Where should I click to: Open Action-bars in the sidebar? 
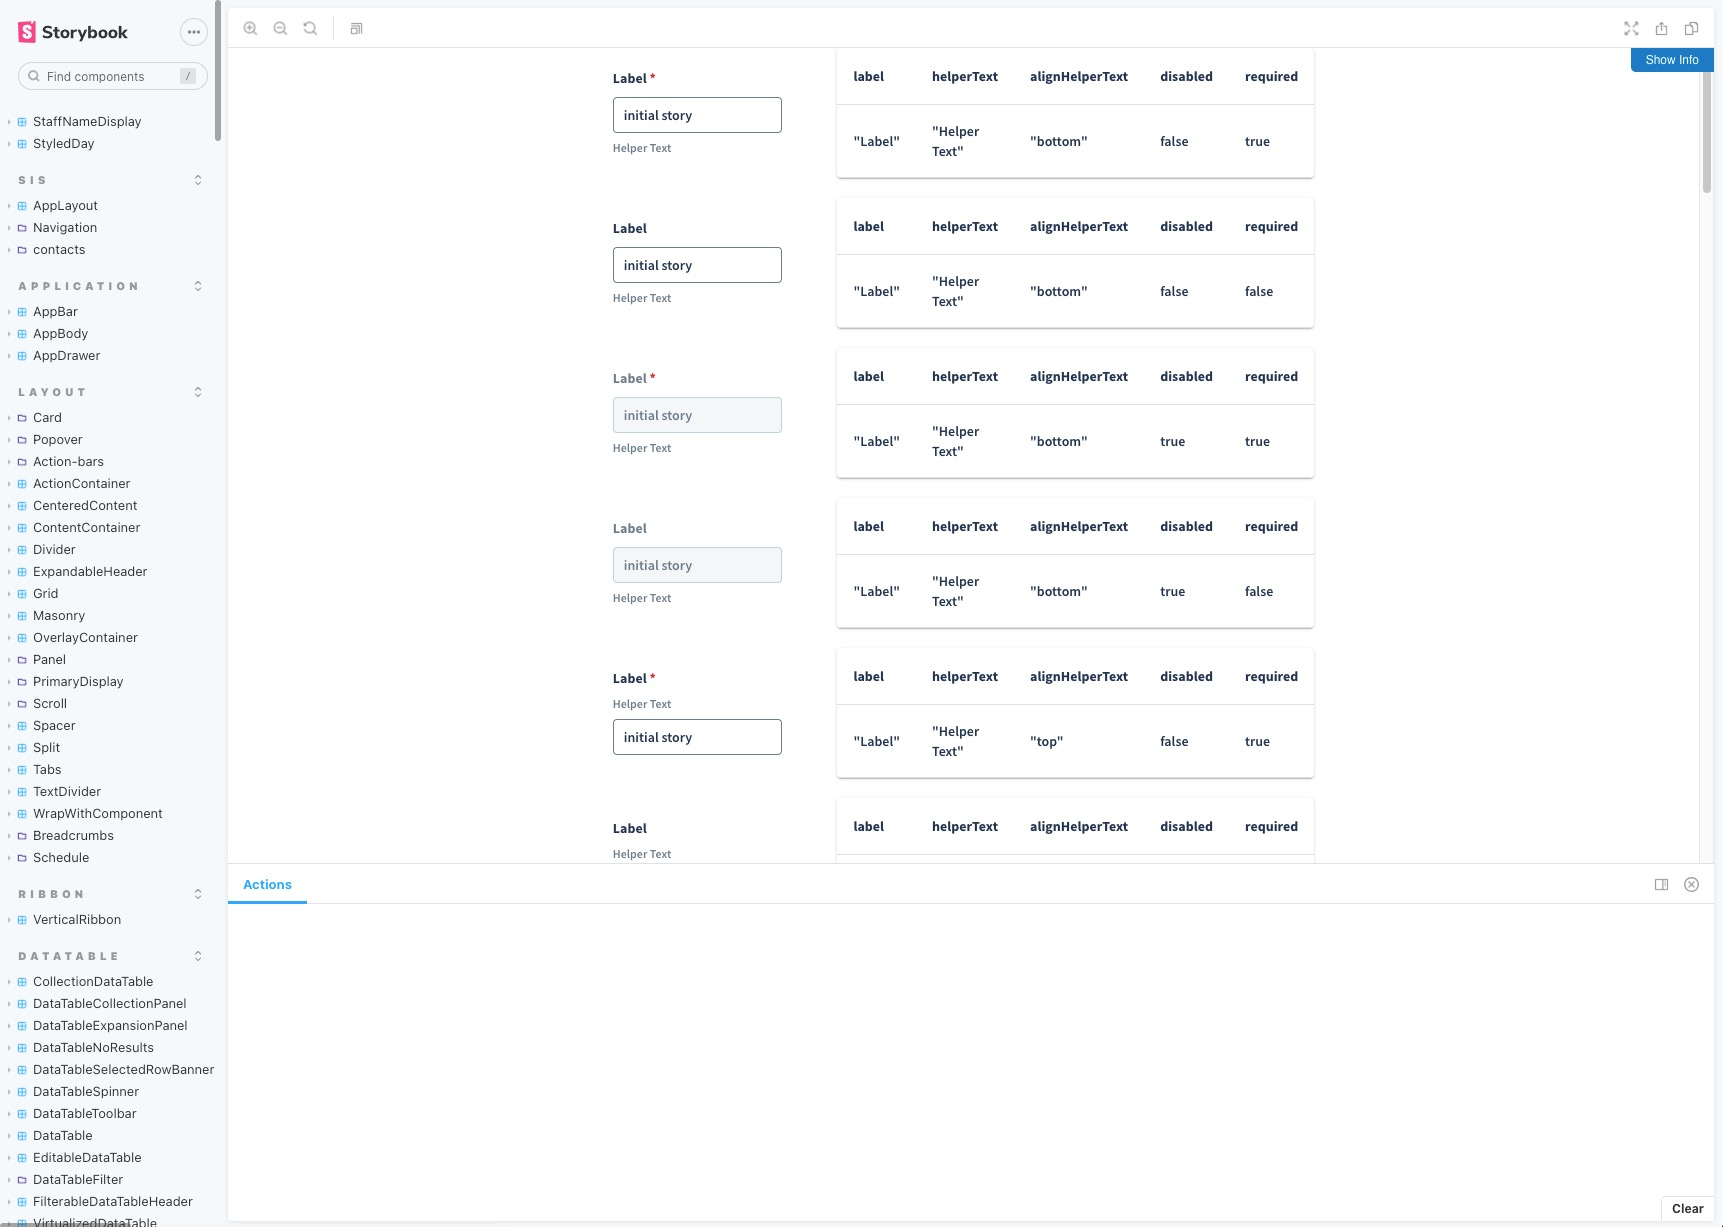68,462
